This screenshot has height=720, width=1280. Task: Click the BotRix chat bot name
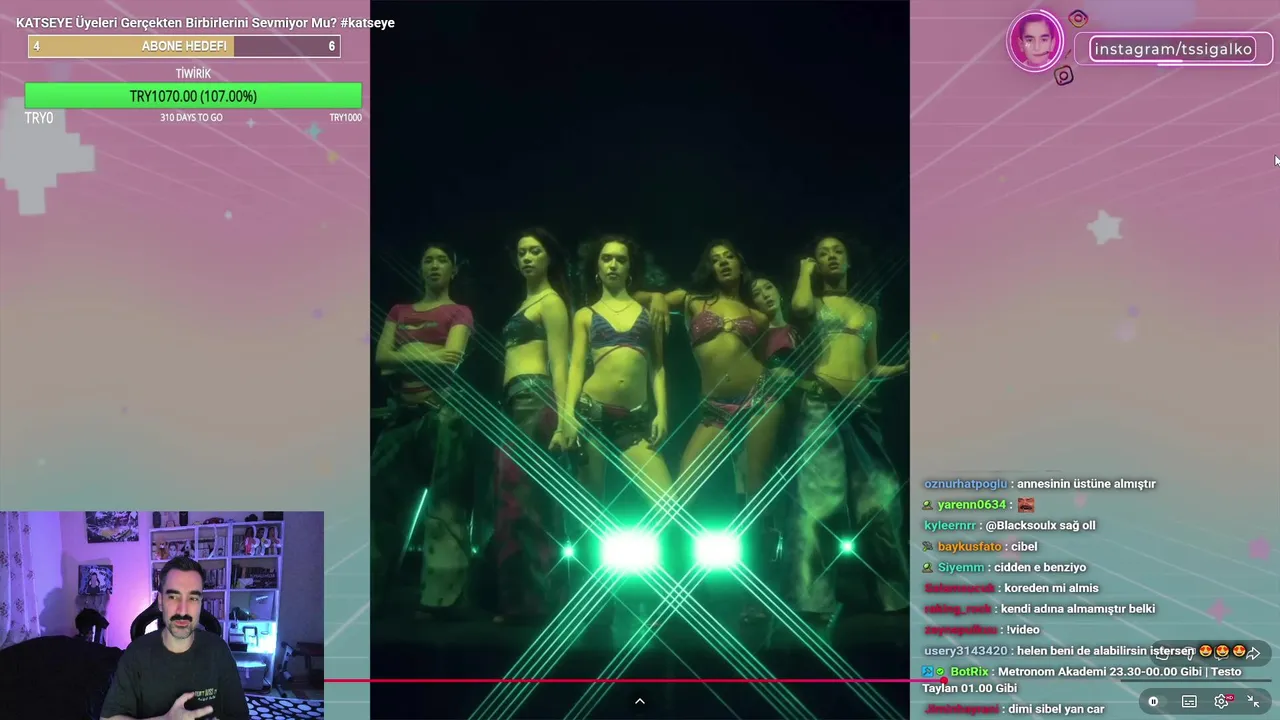pyautogui.click(x=969, y=672)
